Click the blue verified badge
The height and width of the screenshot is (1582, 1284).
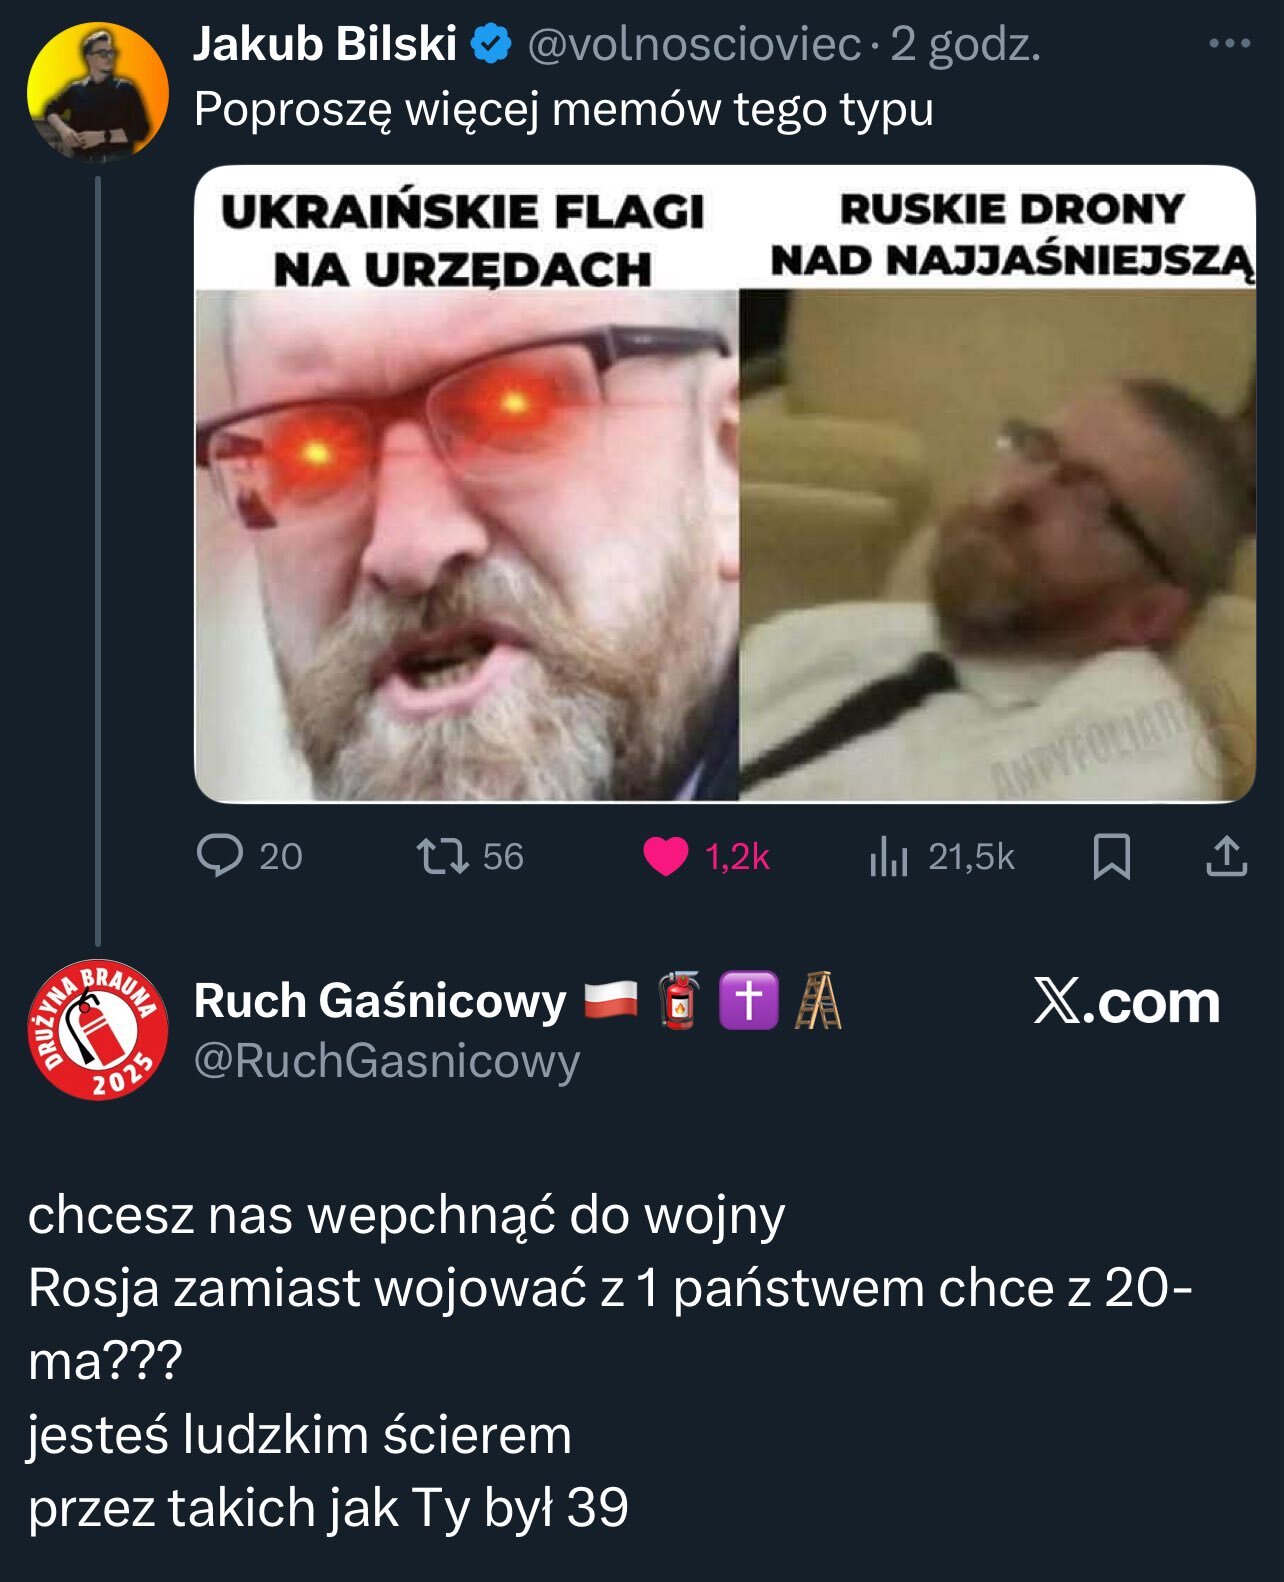click(x=491, y=45)
